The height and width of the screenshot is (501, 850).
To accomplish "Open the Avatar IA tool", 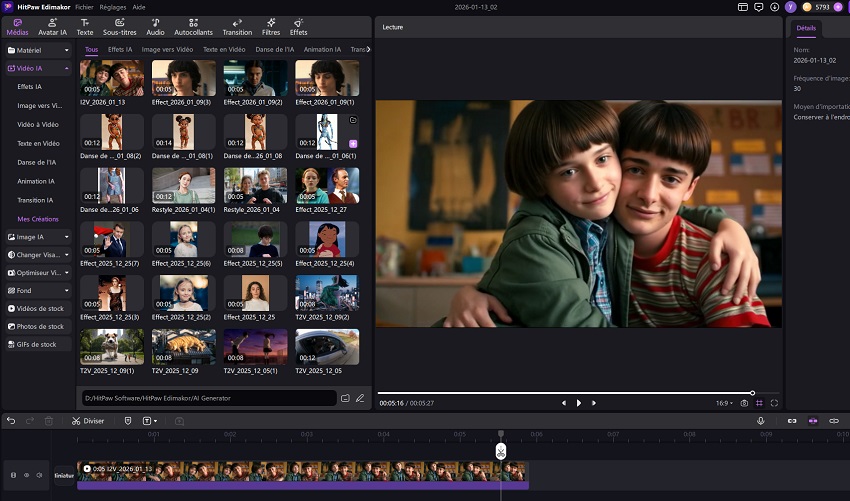I will 52,27.
